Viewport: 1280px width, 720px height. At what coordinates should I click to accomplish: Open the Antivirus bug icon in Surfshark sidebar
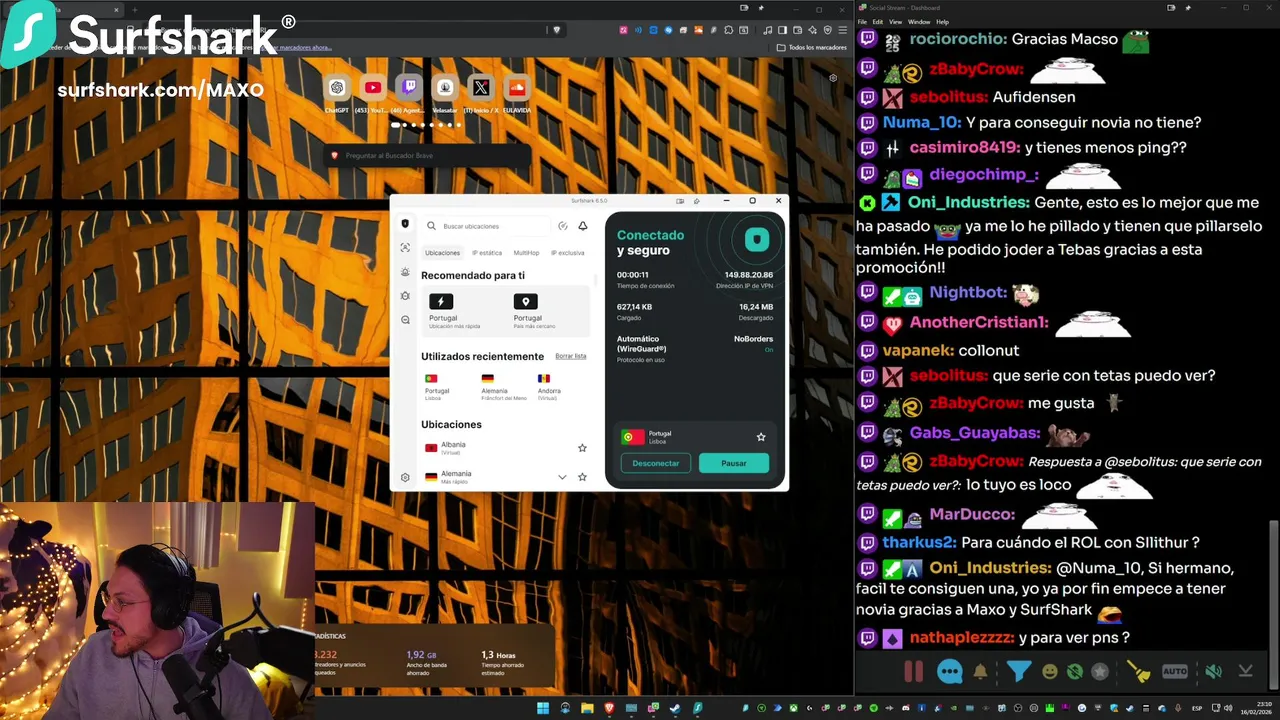click(x=405, y=296)
